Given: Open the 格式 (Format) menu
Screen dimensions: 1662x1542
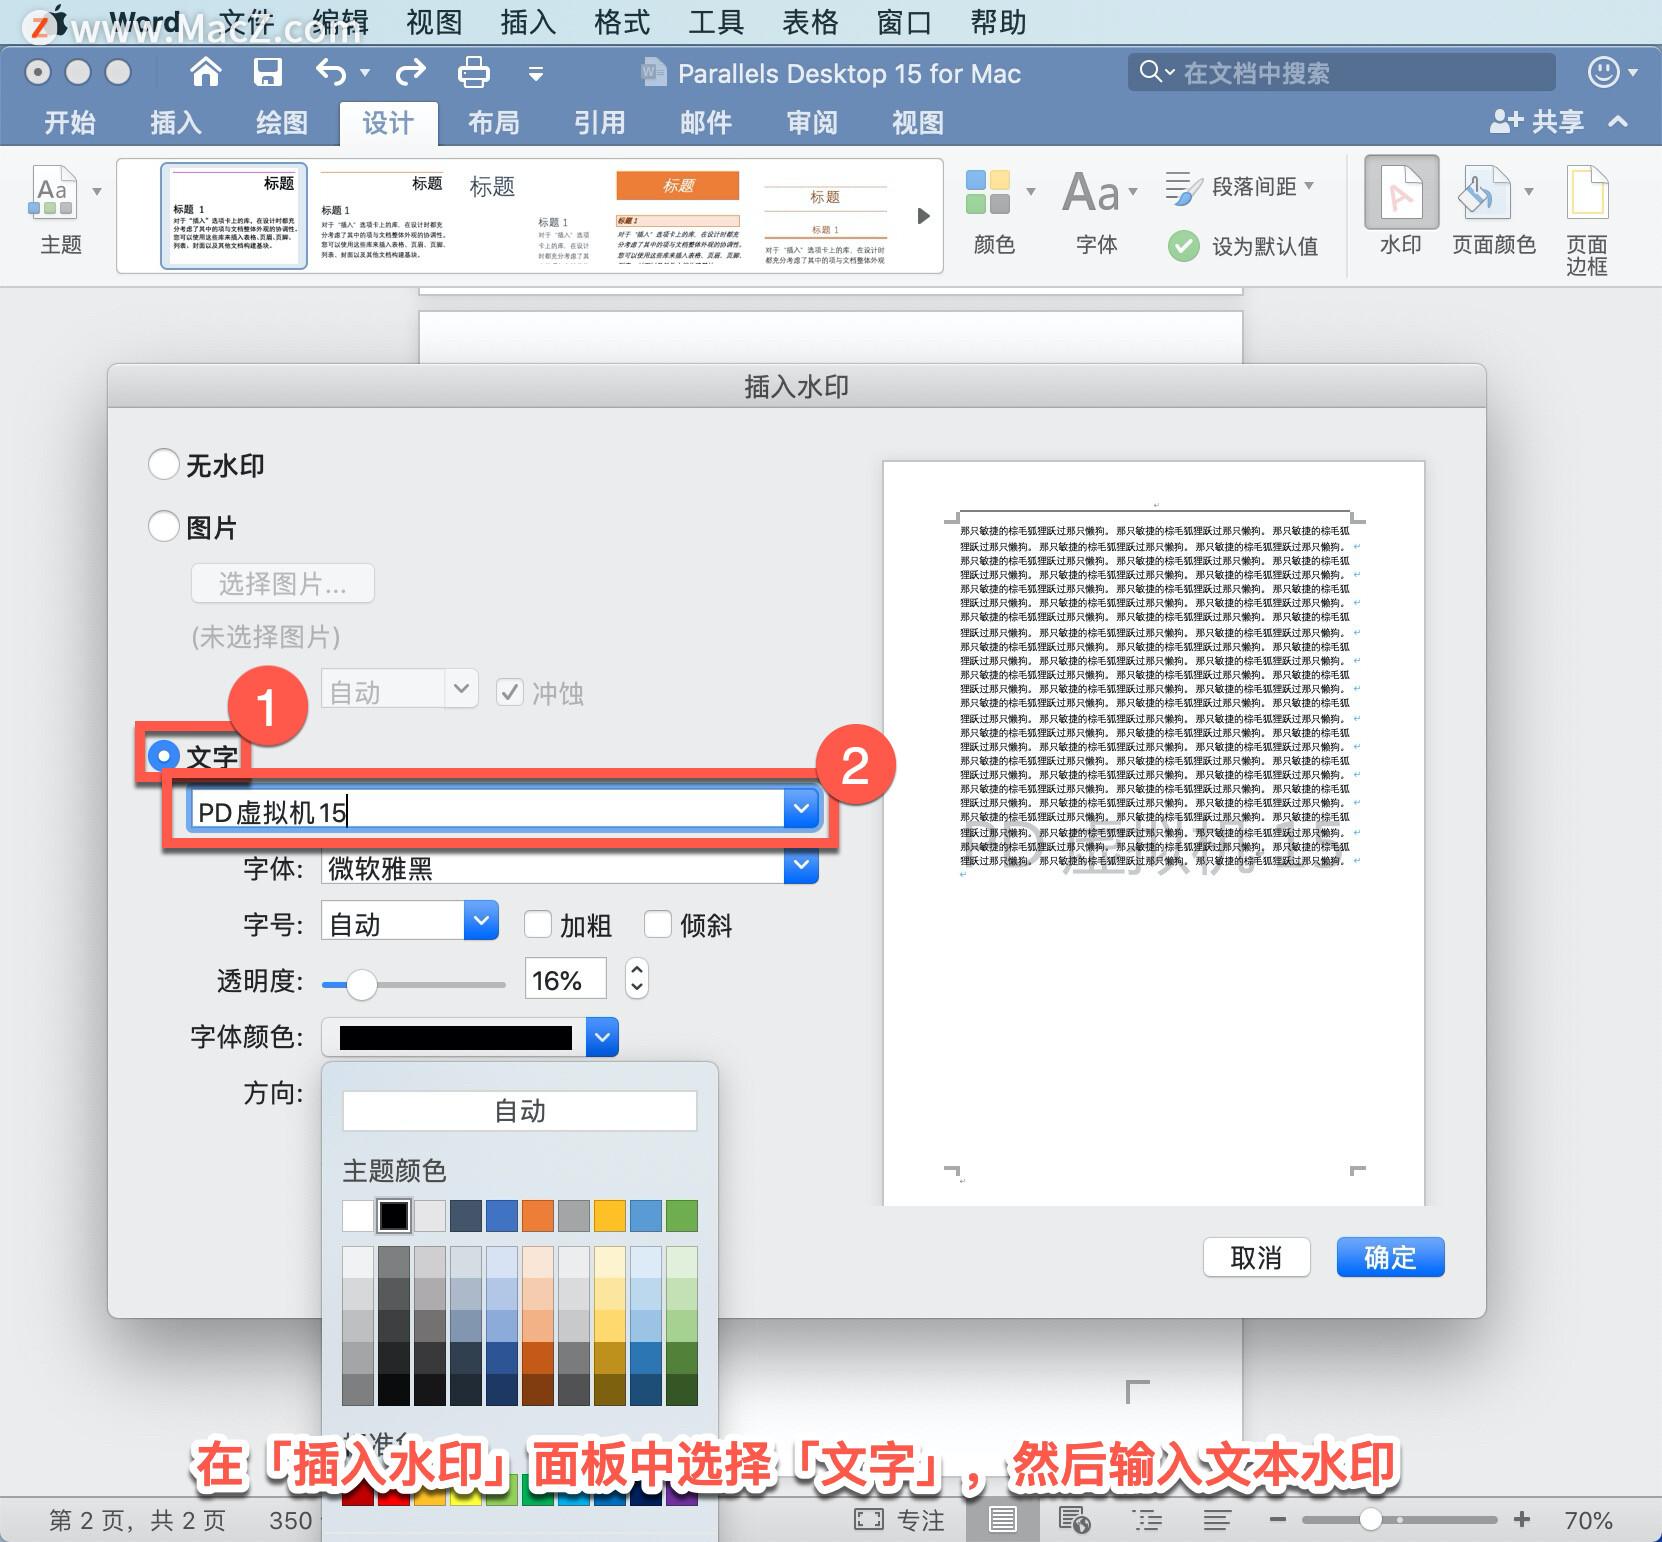Looking at the screenshot, I should tap(621, 21).
